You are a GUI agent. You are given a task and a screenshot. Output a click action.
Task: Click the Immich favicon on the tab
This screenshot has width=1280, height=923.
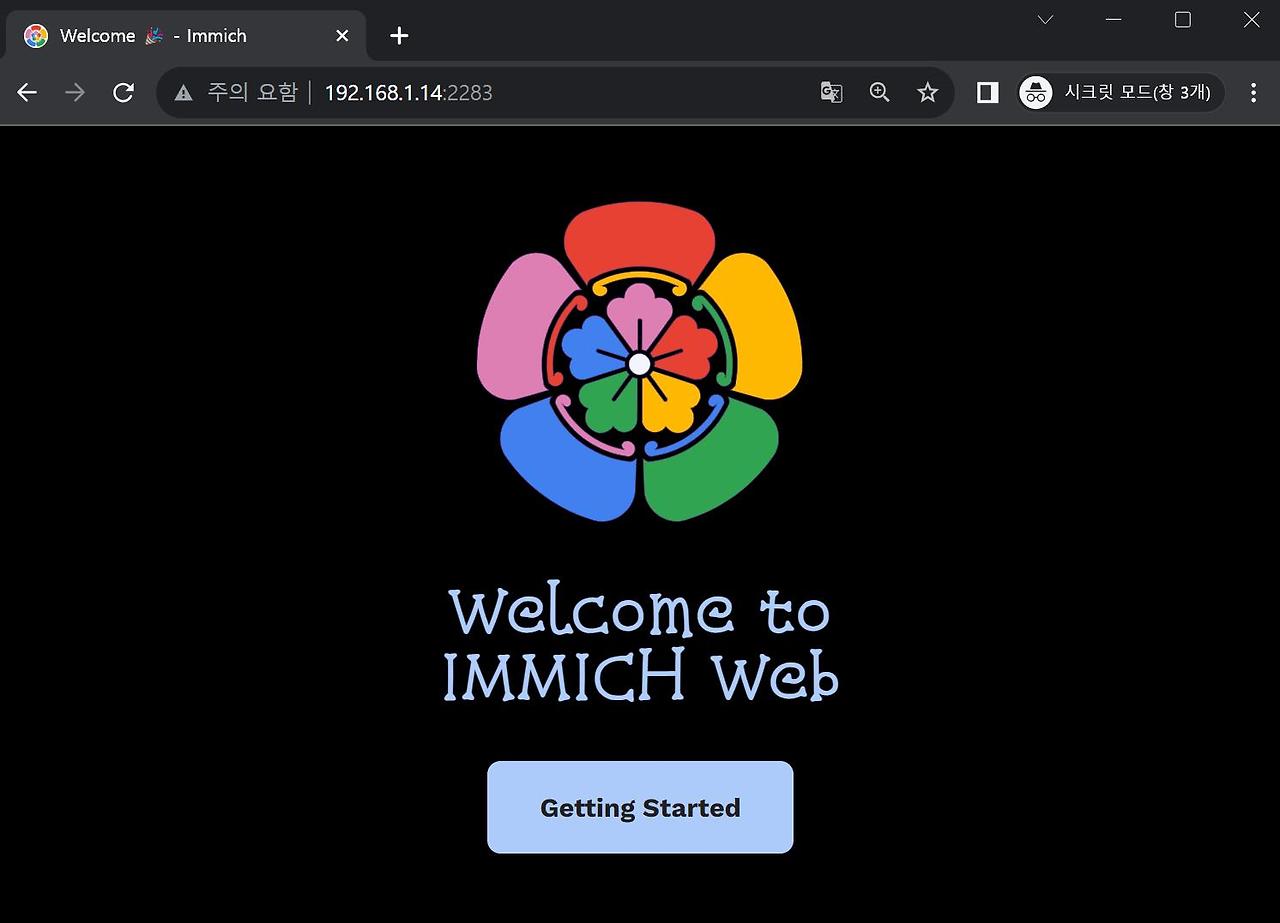tap(36, 36)
